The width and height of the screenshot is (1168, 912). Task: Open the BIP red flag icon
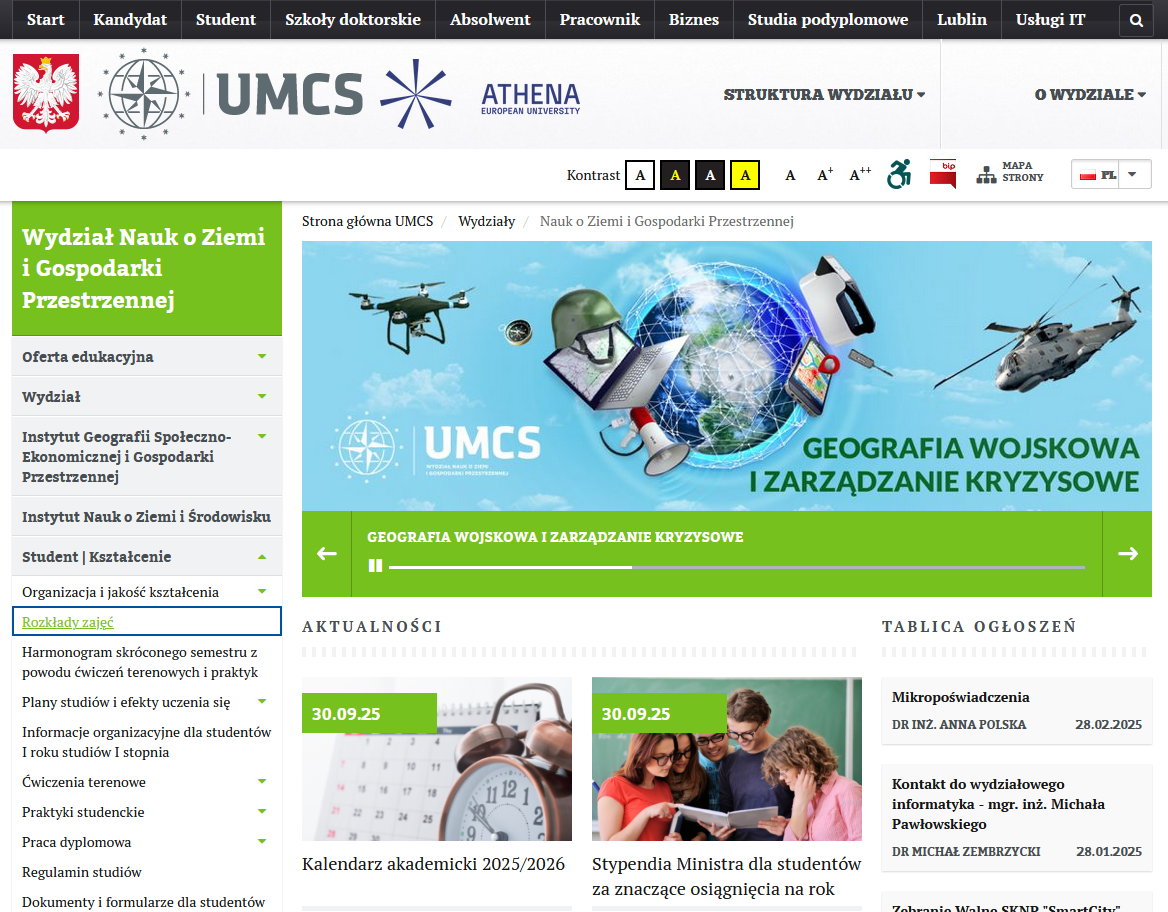coord(943,174)
